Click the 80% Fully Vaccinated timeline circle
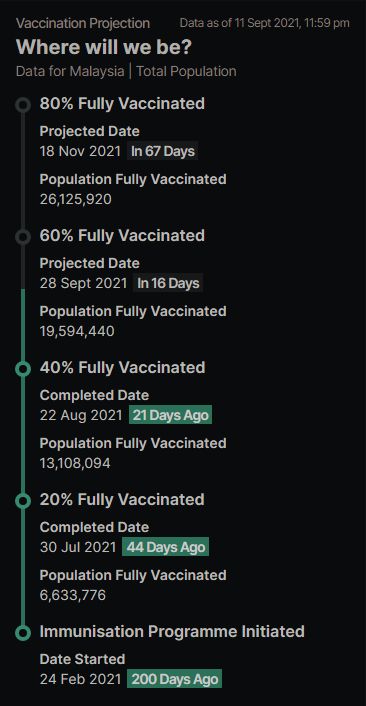Screen dimensions: 366x706 click(23, 105)
